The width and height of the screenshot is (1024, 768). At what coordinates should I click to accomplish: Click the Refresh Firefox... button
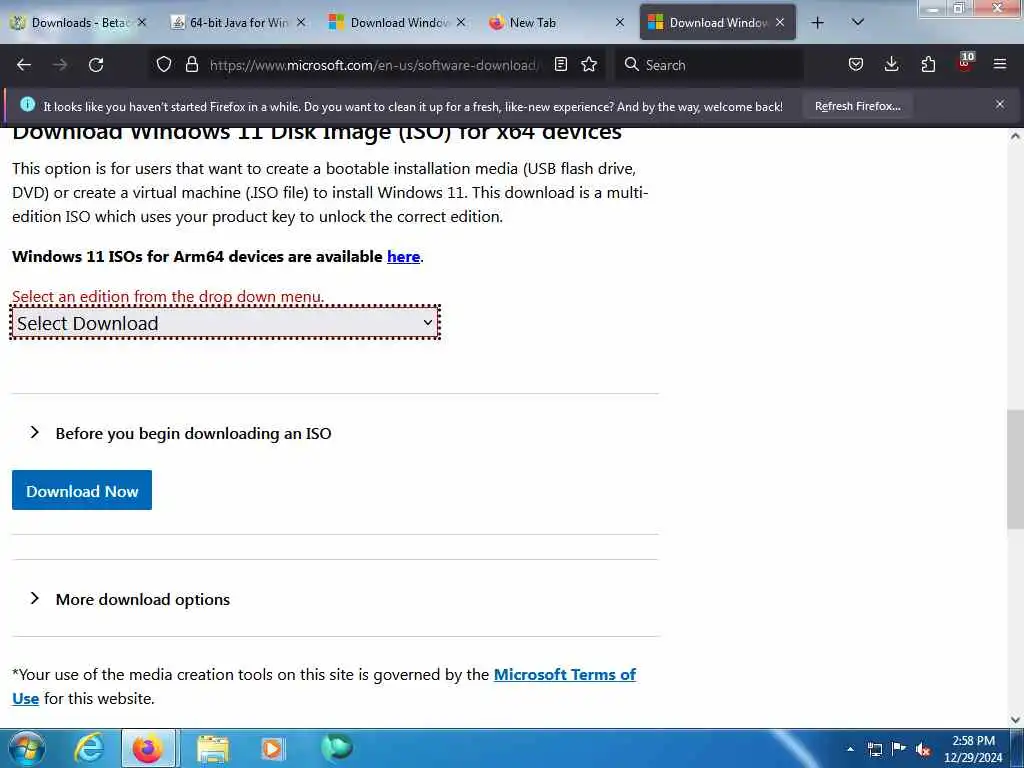857,106
